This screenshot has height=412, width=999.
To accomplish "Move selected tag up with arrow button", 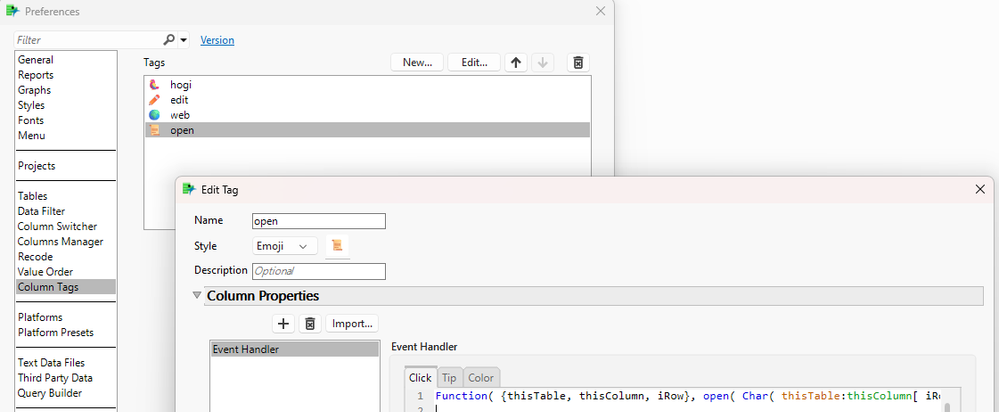I will (516, 62).
